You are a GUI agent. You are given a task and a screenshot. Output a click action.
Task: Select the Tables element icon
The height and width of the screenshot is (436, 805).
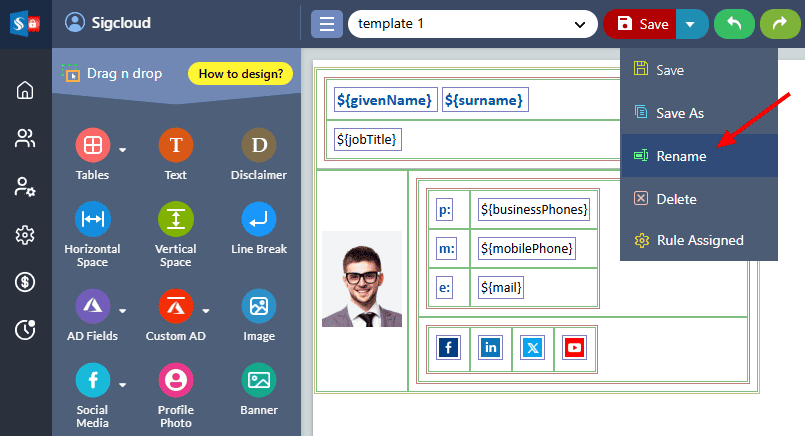[92, 146]
